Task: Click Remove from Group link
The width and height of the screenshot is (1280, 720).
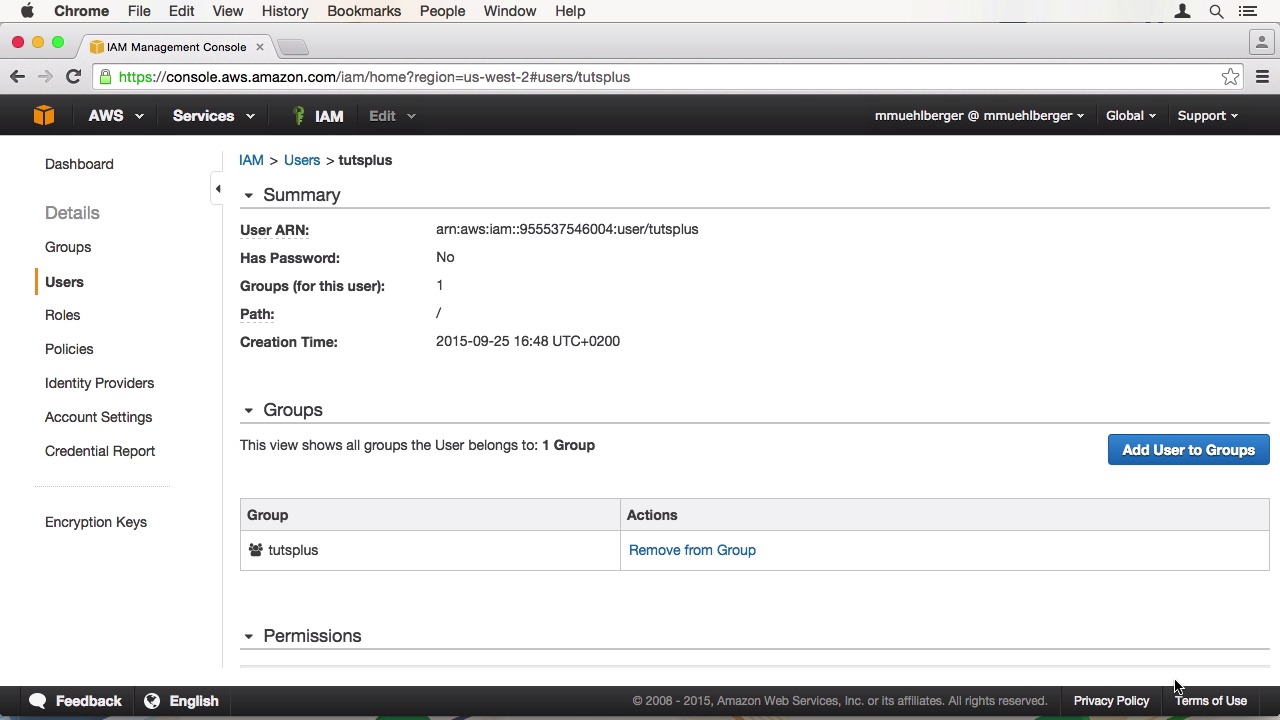Action: point(692,550)
